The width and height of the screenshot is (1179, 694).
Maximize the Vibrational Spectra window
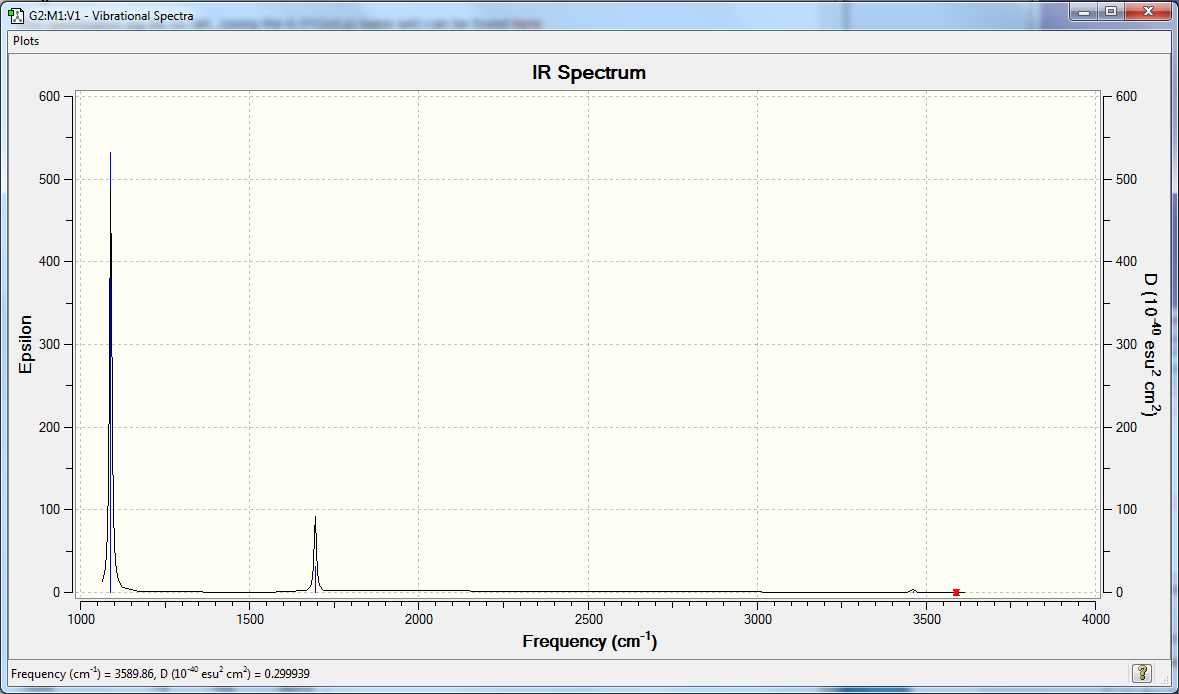(1111, 11)
